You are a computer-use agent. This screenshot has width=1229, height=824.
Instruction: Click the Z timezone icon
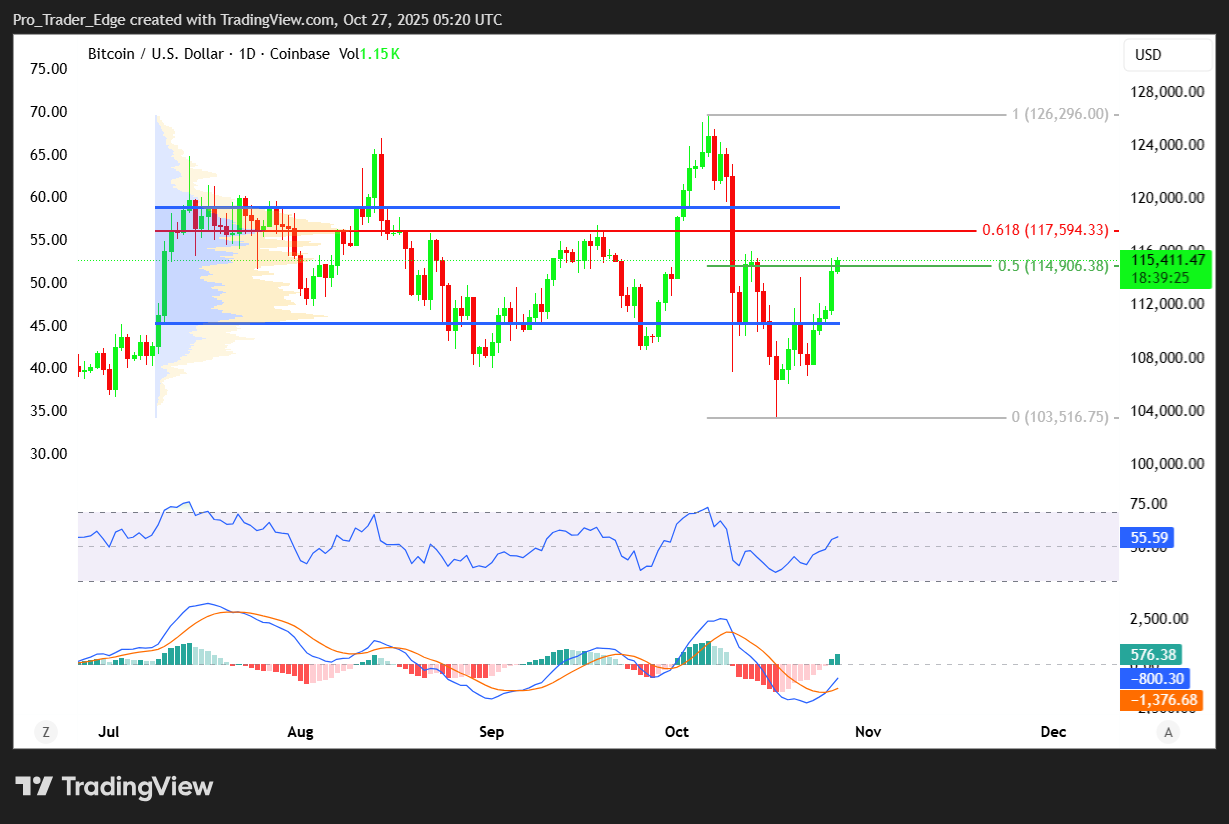click(x=45, y=732)
